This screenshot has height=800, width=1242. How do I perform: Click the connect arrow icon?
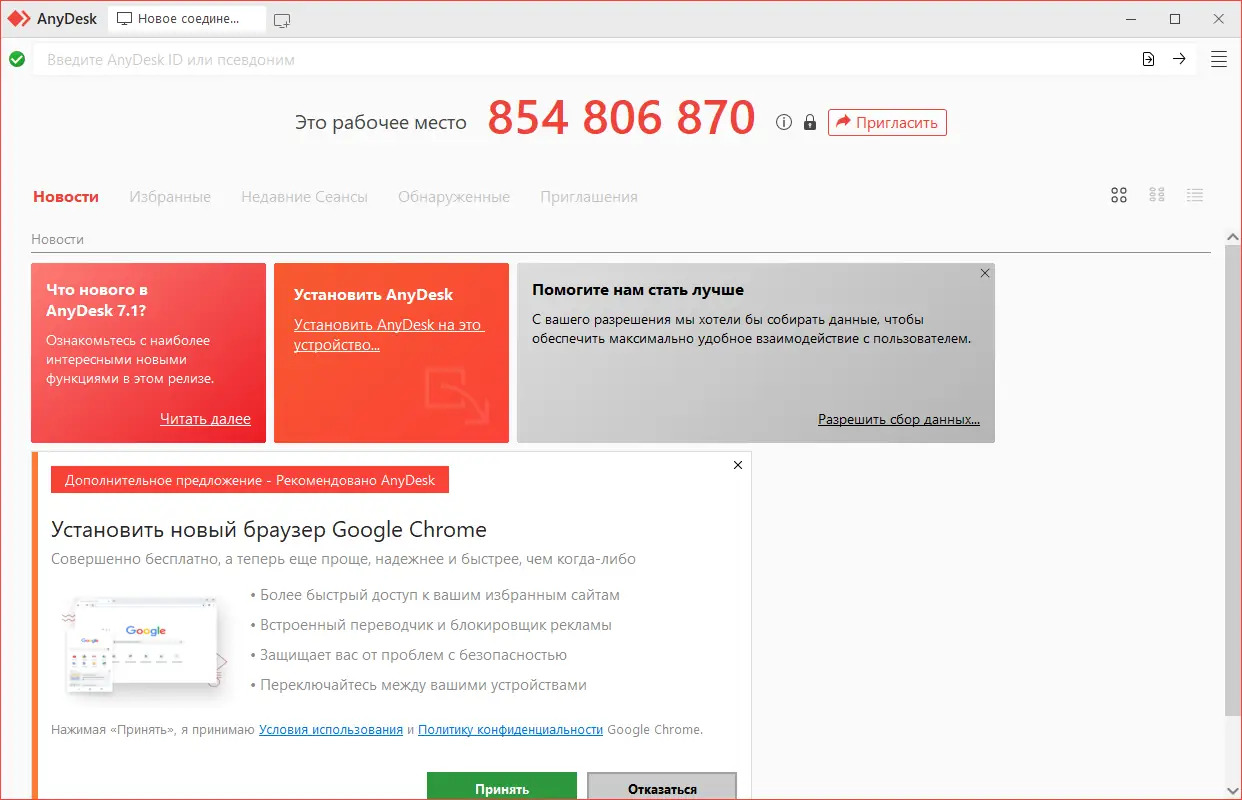click(x=1179, y=59)
